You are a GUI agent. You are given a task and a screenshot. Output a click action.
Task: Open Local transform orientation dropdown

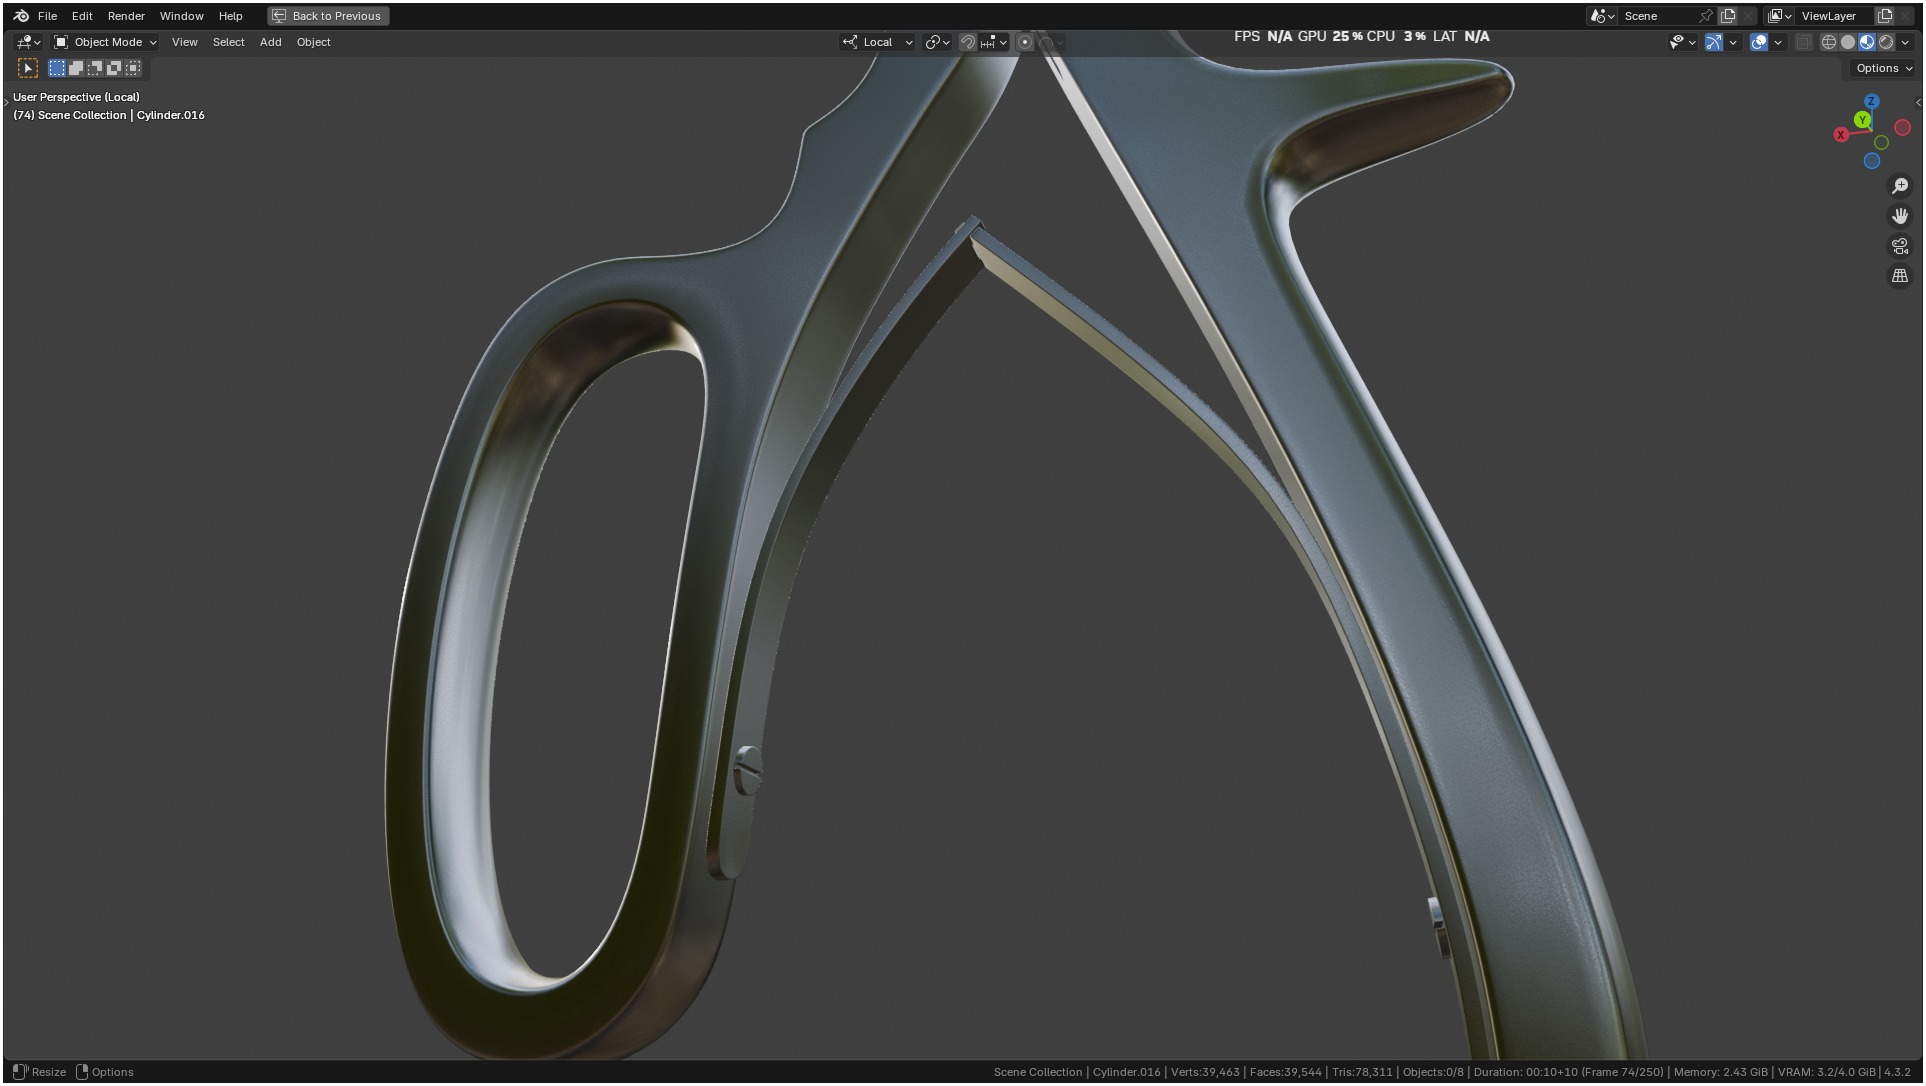878,42
